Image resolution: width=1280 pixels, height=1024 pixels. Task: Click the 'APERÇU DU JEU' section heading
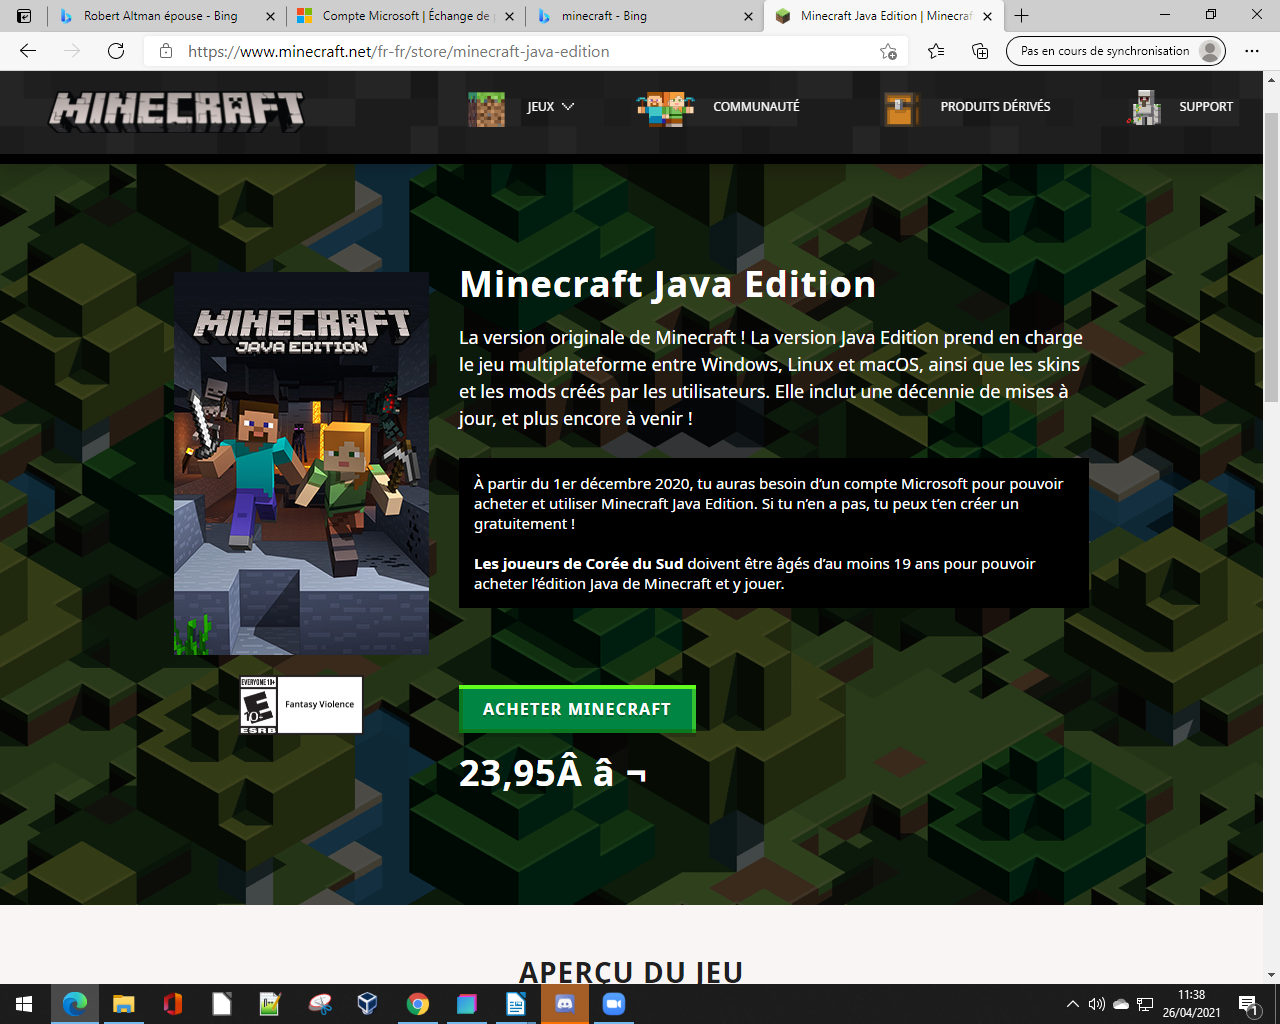pyautogui.click(x=631, y=972)
